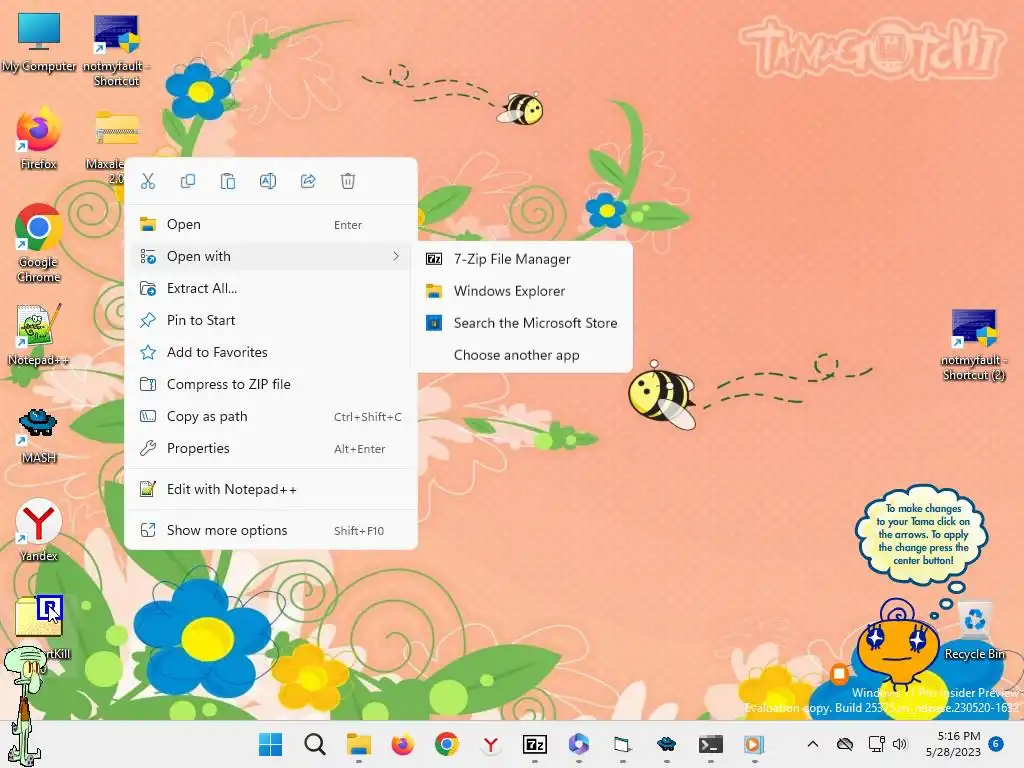Click the taskbar Search icon
The width and height of the screenshot is (1024, 768).
point(315,744)
